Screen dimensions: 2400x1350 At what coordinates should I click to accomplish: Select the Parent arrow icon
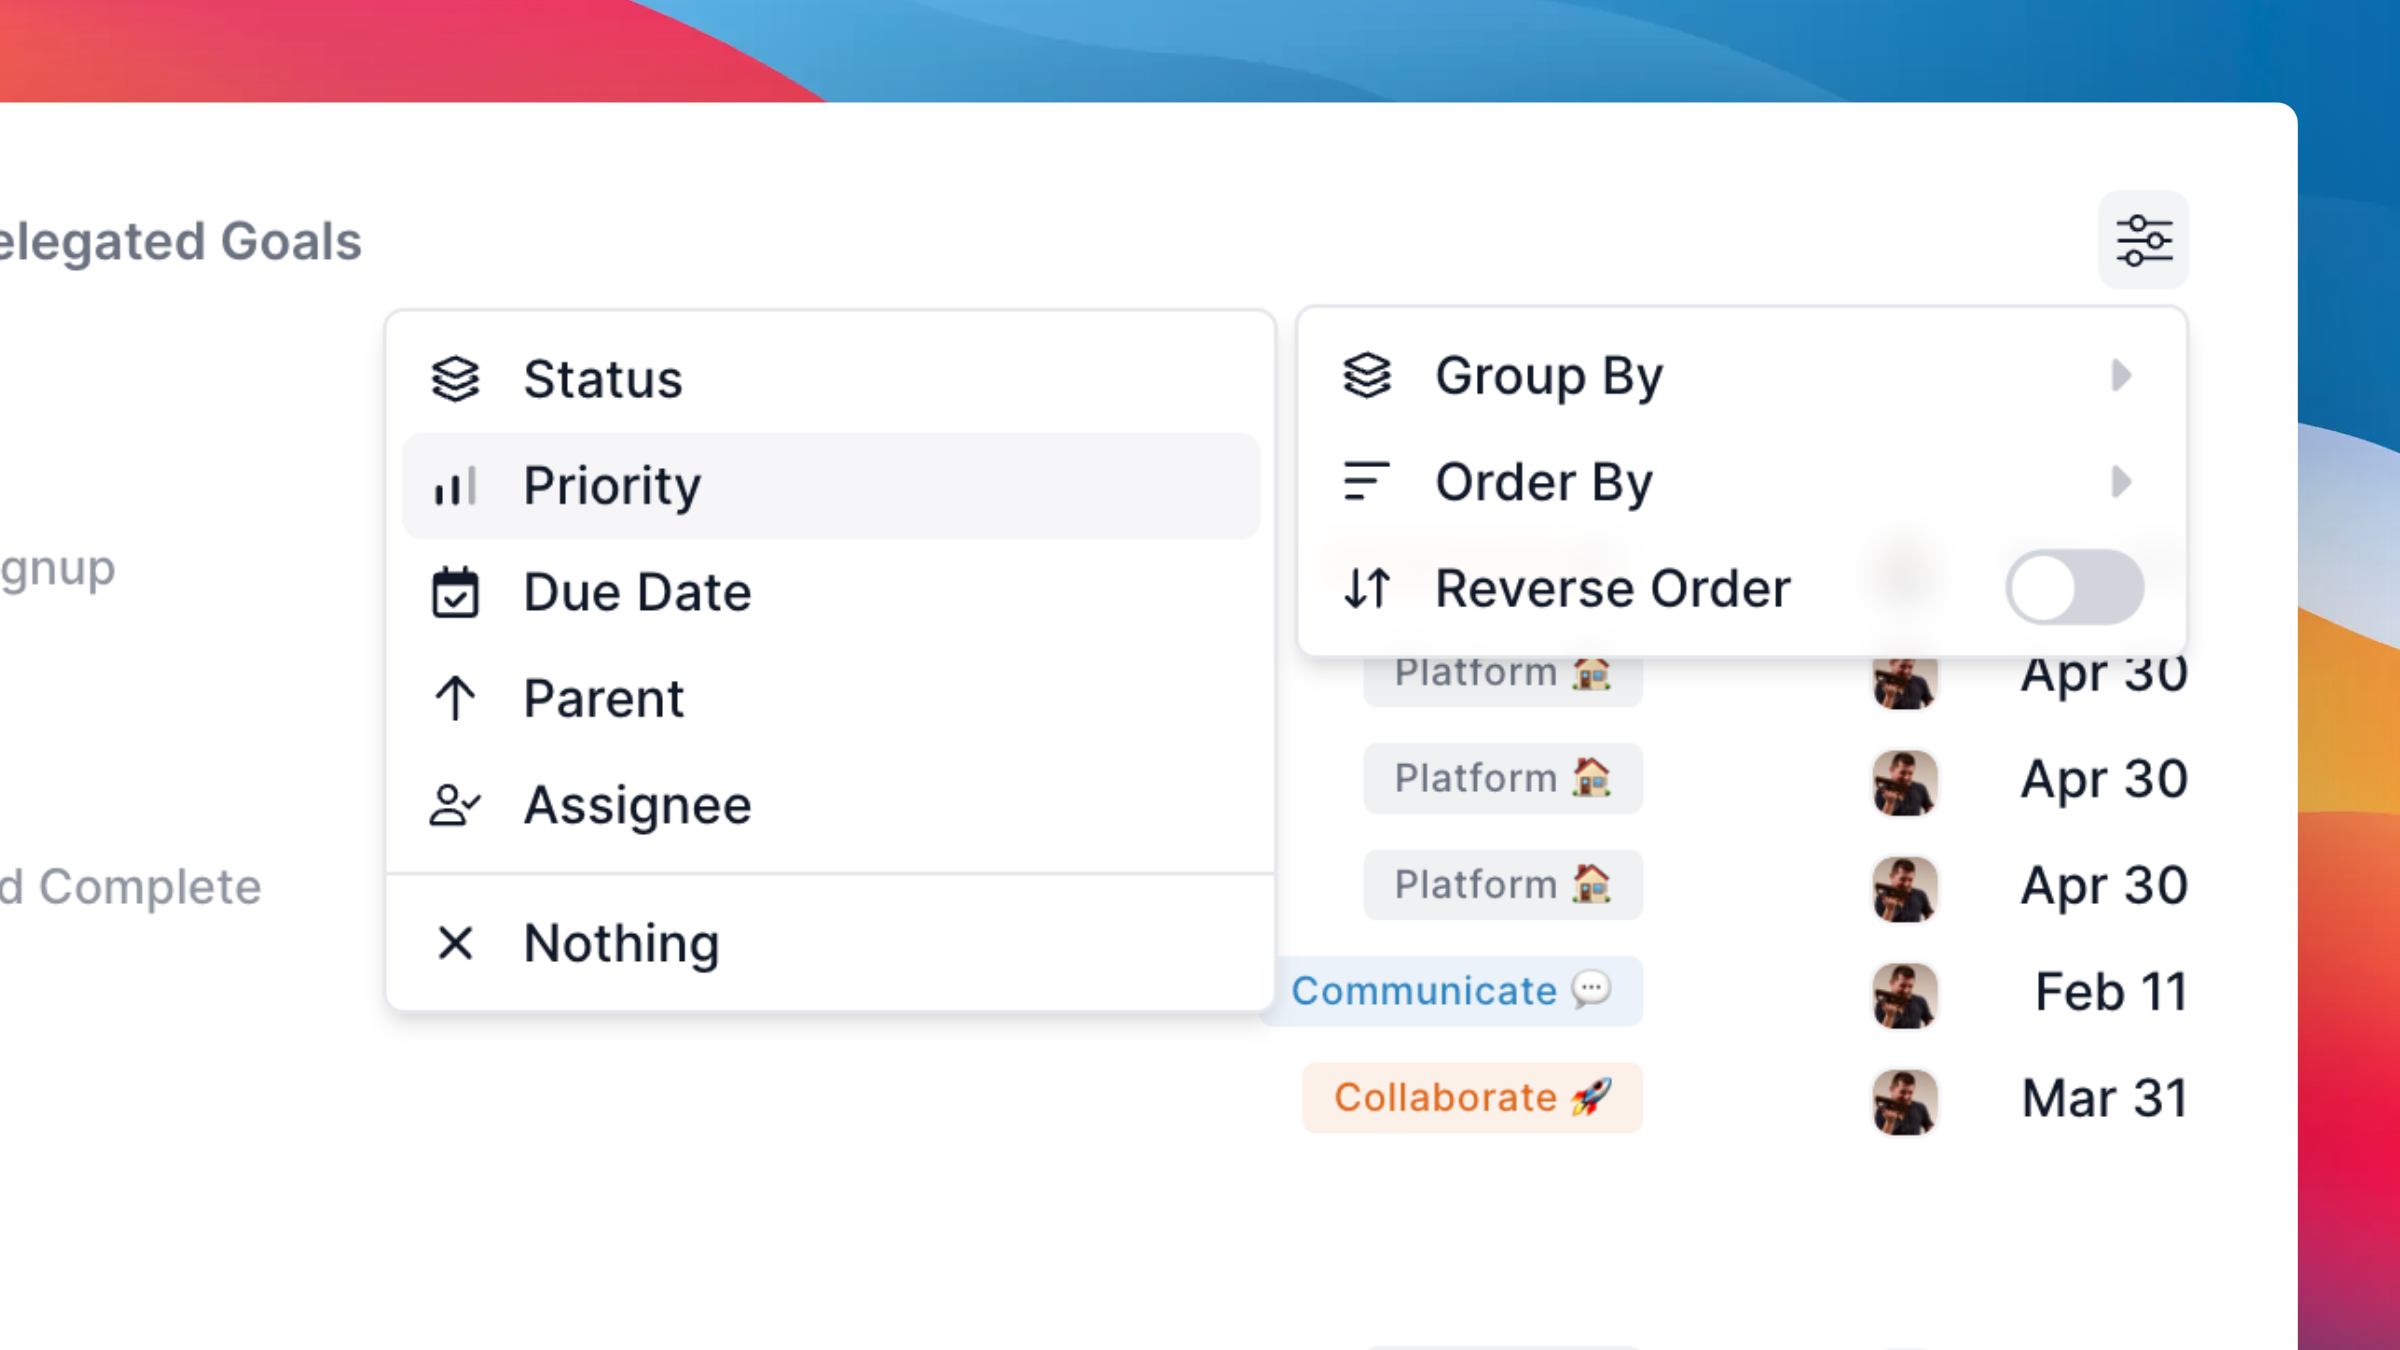(x=455, y=697)
